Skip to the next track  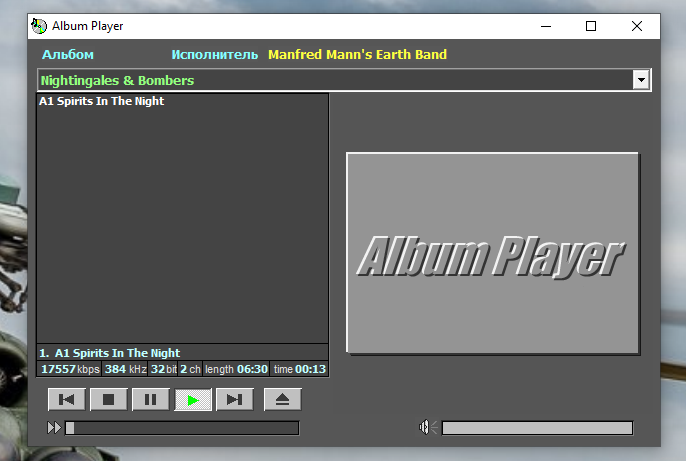(x=235, y=399)
